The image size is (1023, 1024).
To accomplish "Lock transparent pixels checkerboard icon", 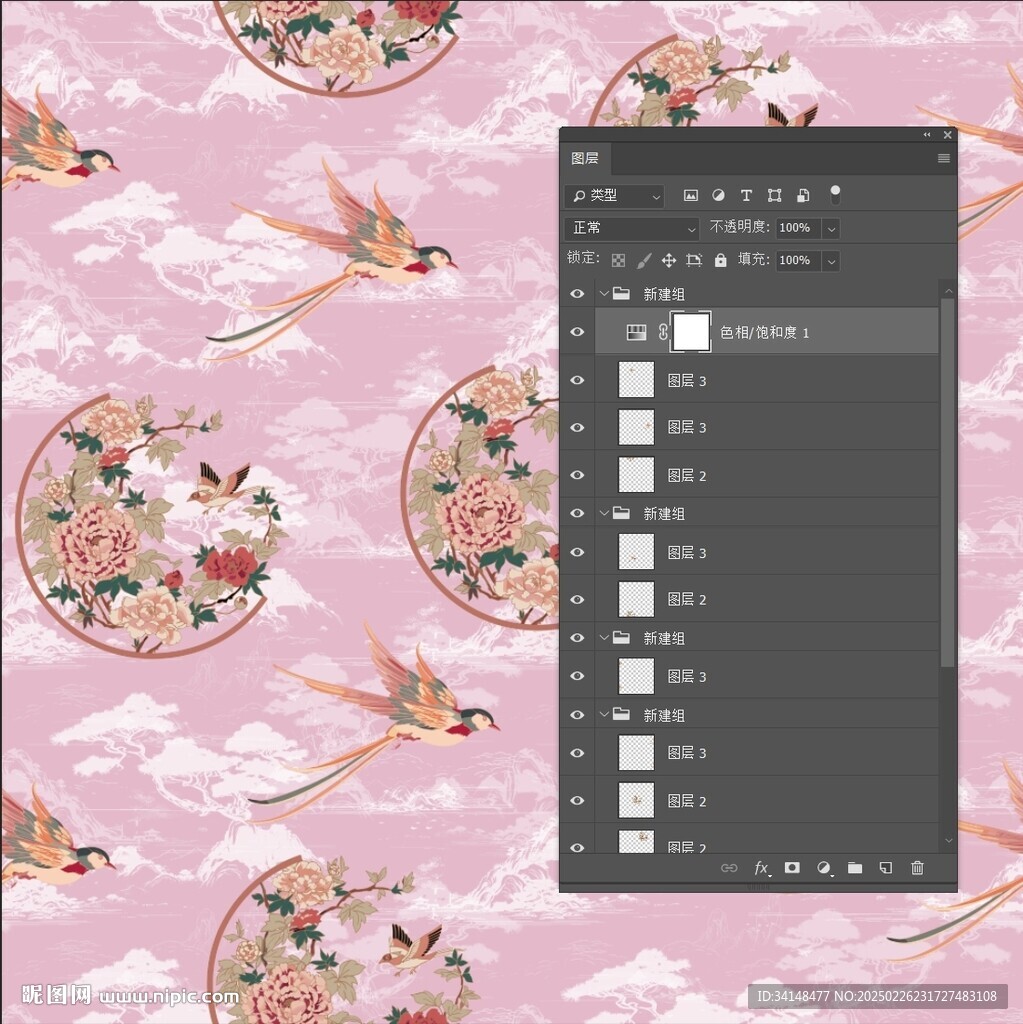I will pos(618,261).
